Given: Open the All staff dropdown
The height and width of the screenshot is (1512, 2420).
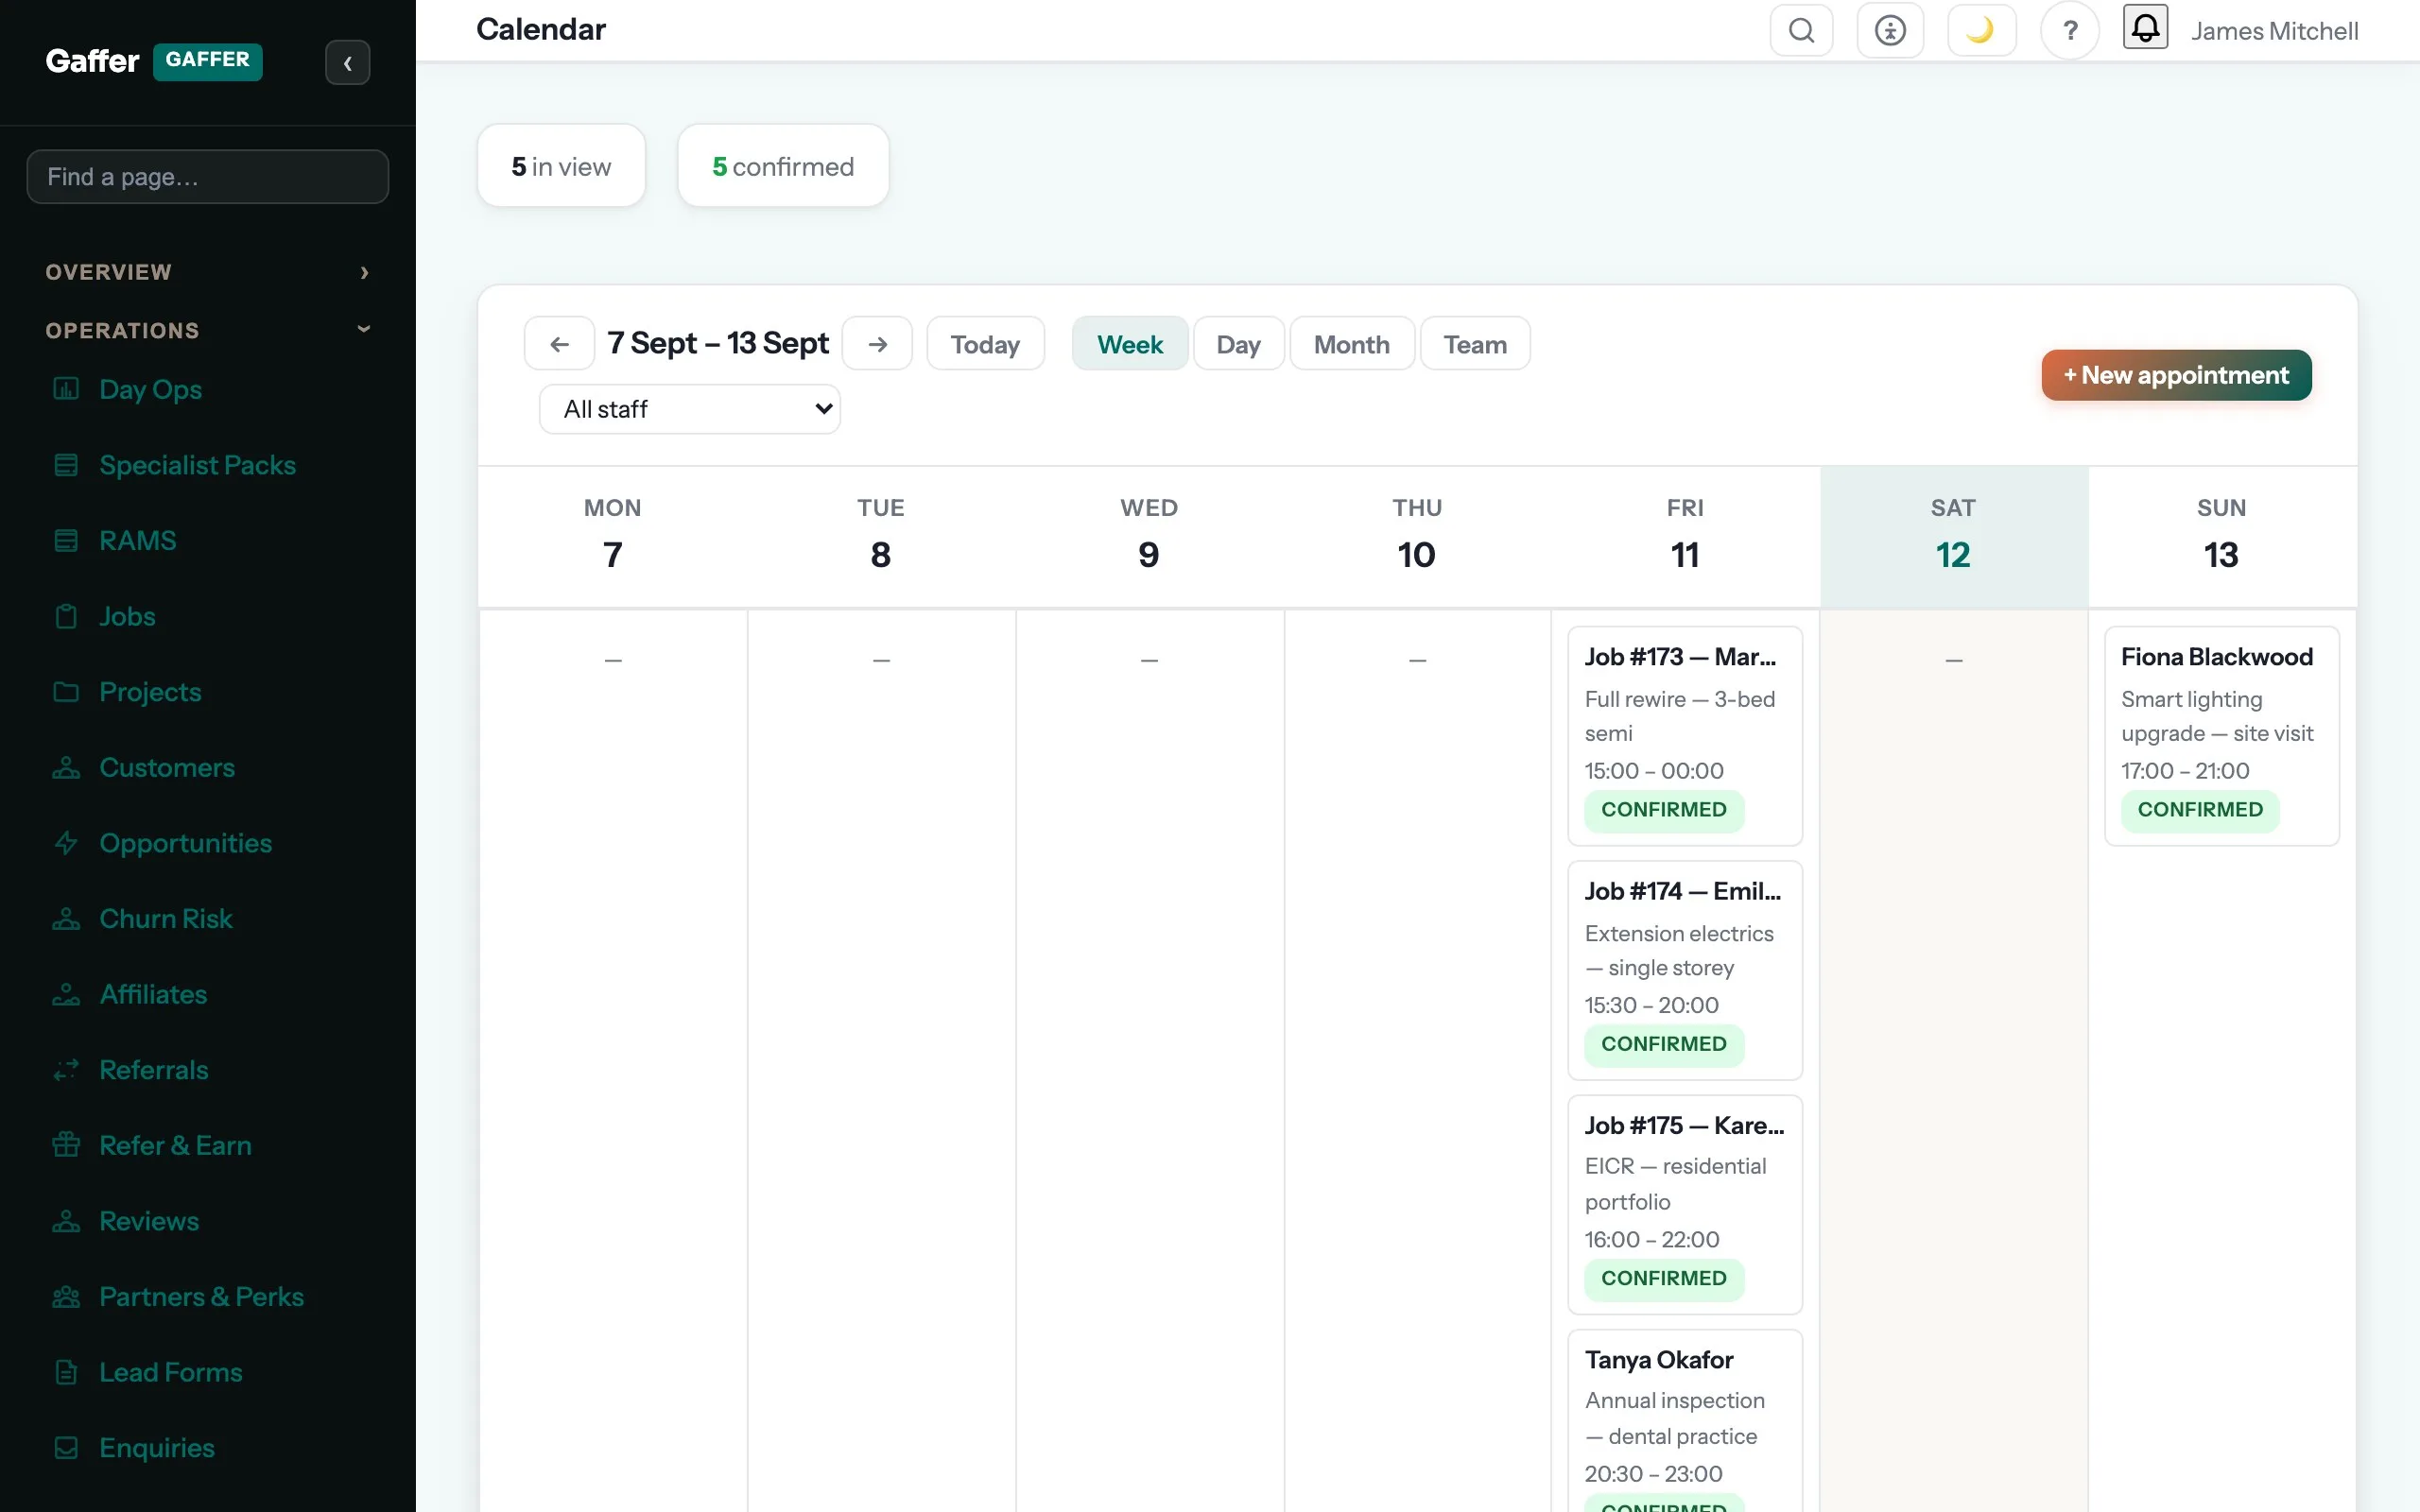Looking at the screenshot, I should coord(690,409).
